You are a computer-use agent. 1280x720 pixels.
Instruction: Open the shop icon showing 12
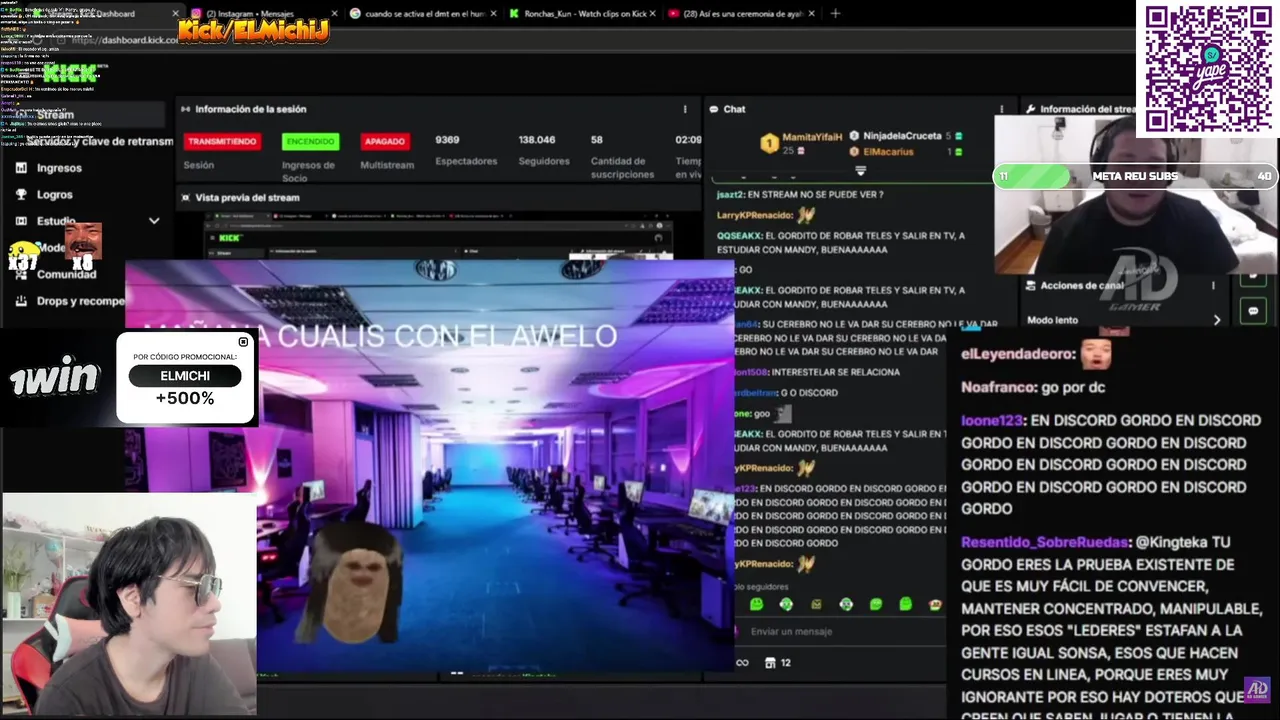[x=778, y=662]
